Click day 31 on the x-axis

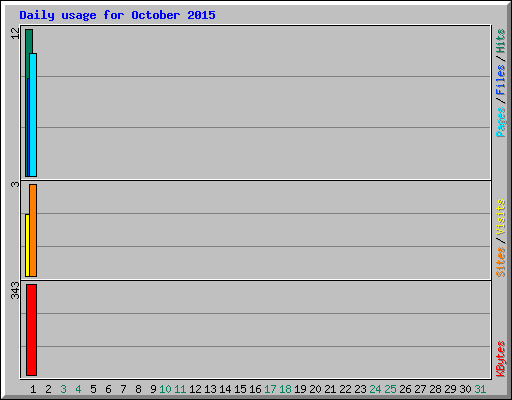tap(480, 389)
